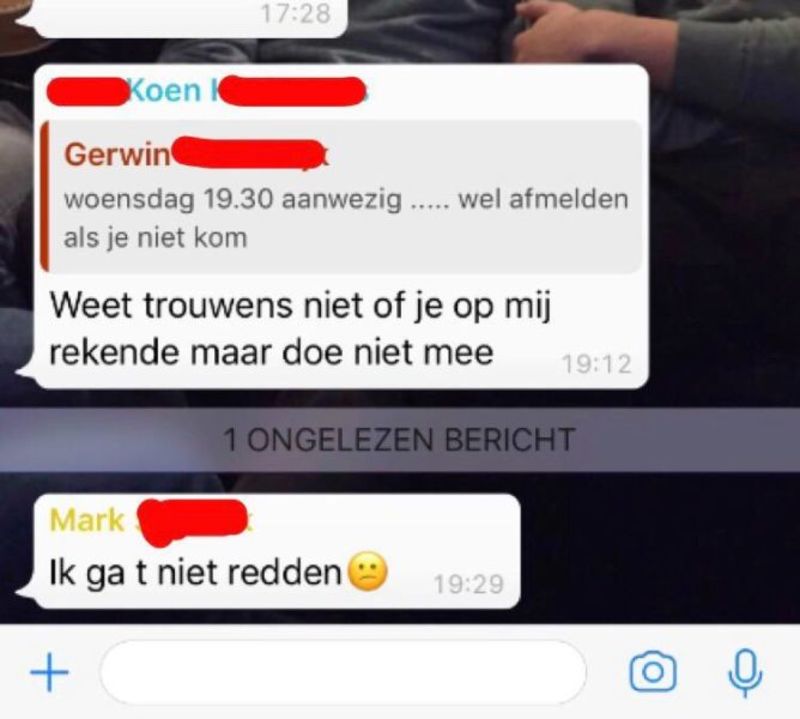Image resolution: width=800 pixels, height=719 pixels.
Task: Click the '1 ONGELEZEN BERICHT' banner
Action: click(x=400, y=440)
